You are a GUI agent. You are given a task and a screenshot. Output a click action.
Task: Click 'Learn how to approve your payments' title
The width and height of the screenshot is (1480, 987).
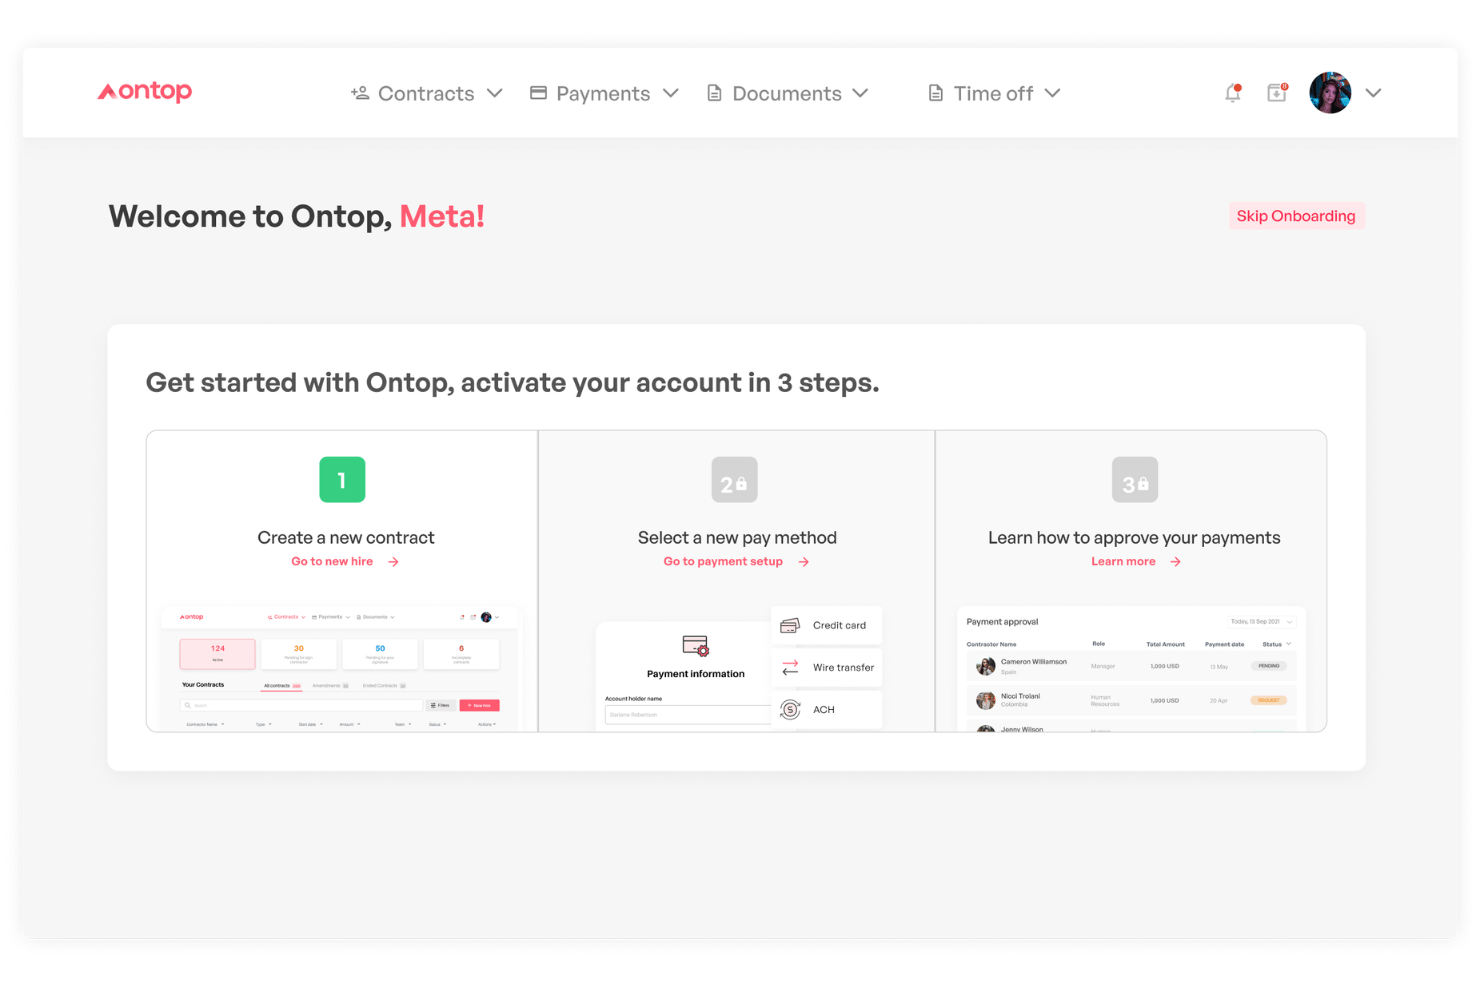coord(1134,538)
